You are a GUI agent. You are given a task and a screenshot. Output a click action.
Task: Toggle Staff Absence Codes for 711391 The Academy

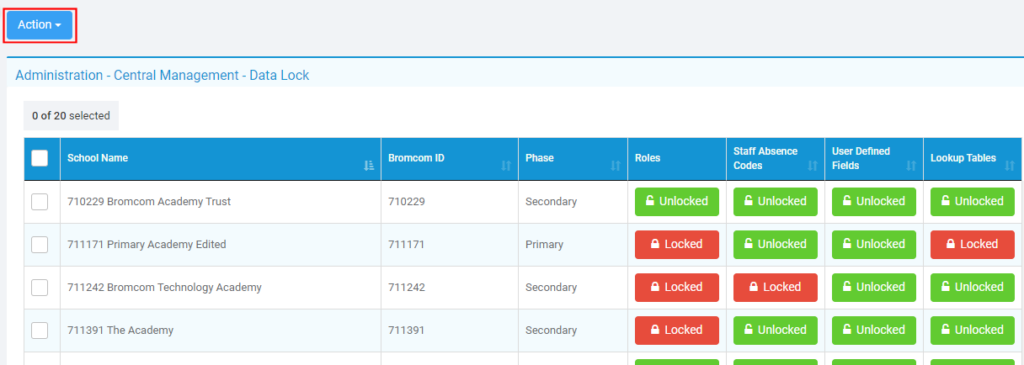point(775,330)
